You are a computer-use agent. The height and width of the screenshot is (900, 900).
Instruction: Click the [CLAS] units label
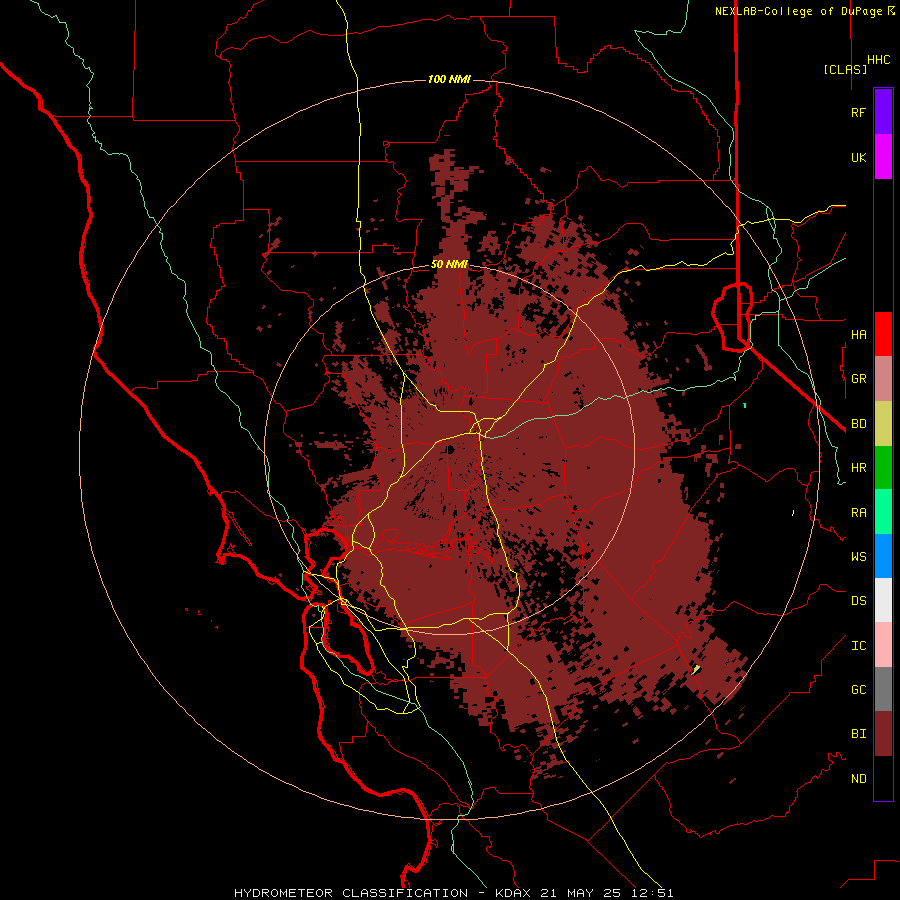click(x=845, y=69)
